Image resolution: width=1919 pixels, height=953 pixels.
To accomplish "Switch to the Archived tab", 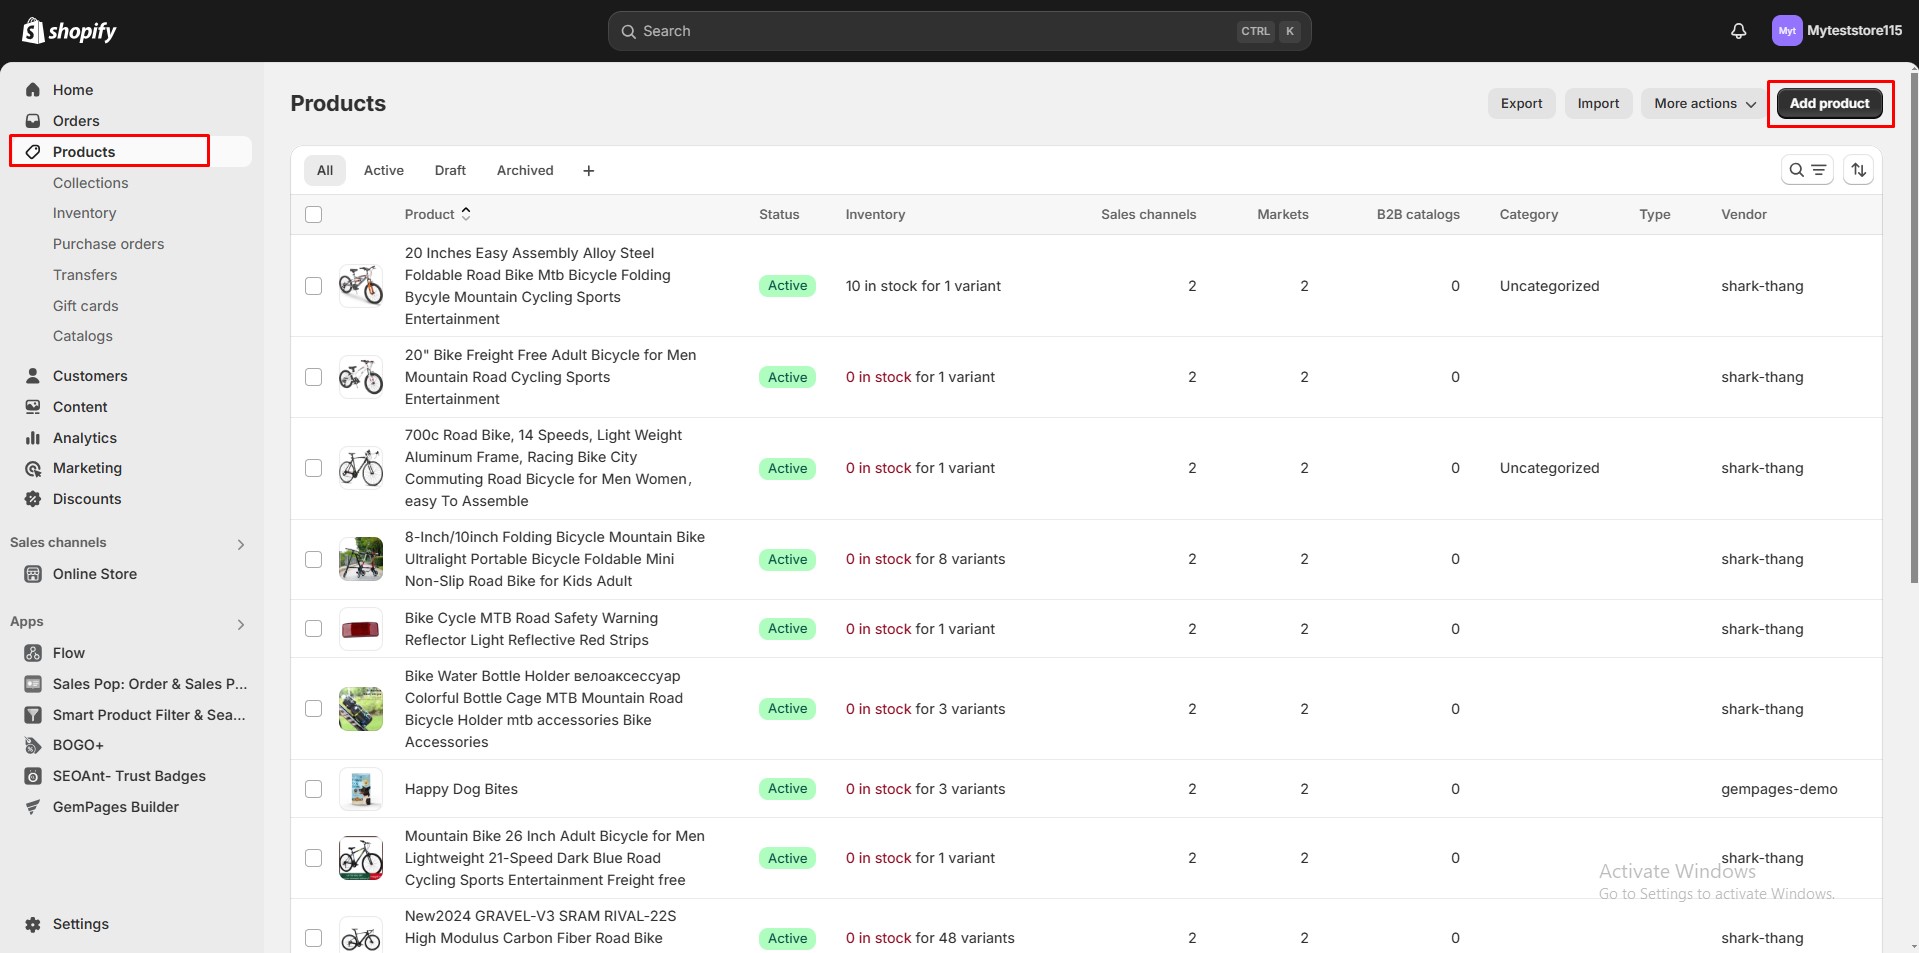I will 525,170.
